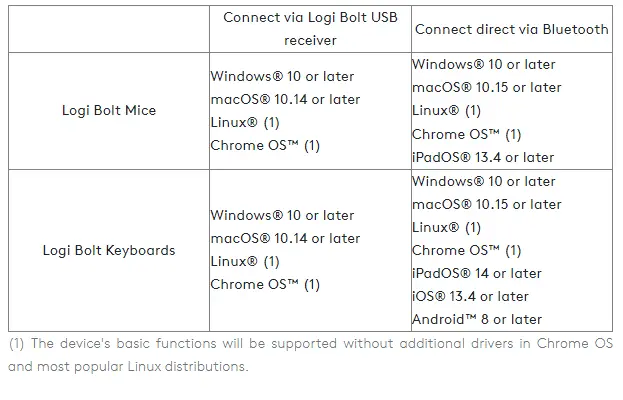Click the "Android 8 or later" entry

point(477,319)
